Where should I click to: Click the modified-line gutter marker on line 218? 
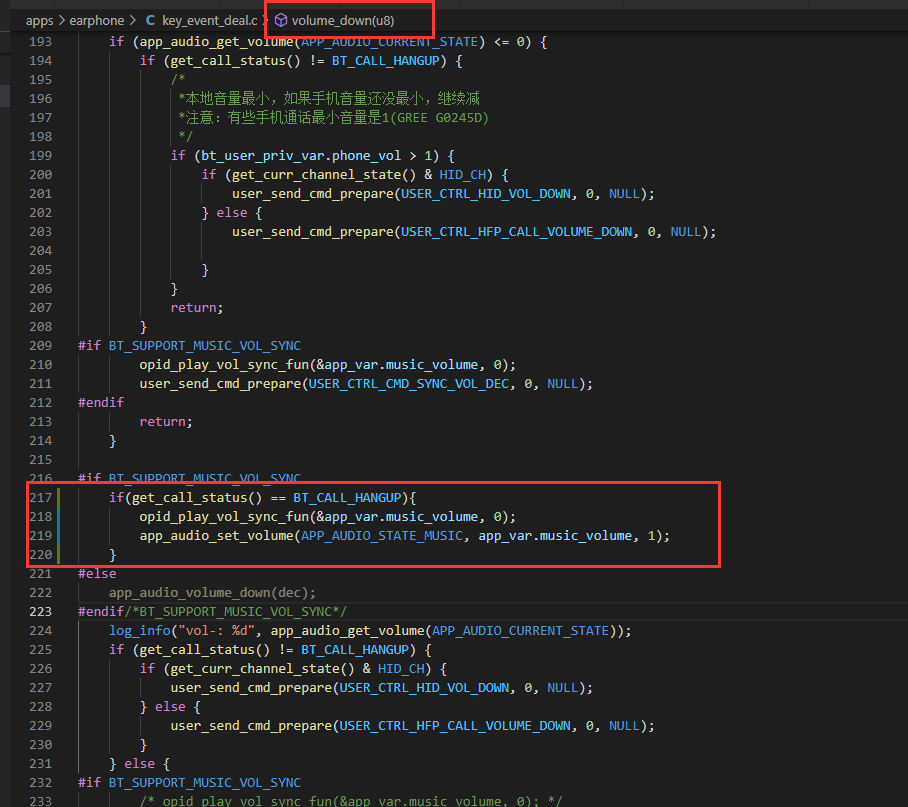point(58,516)
